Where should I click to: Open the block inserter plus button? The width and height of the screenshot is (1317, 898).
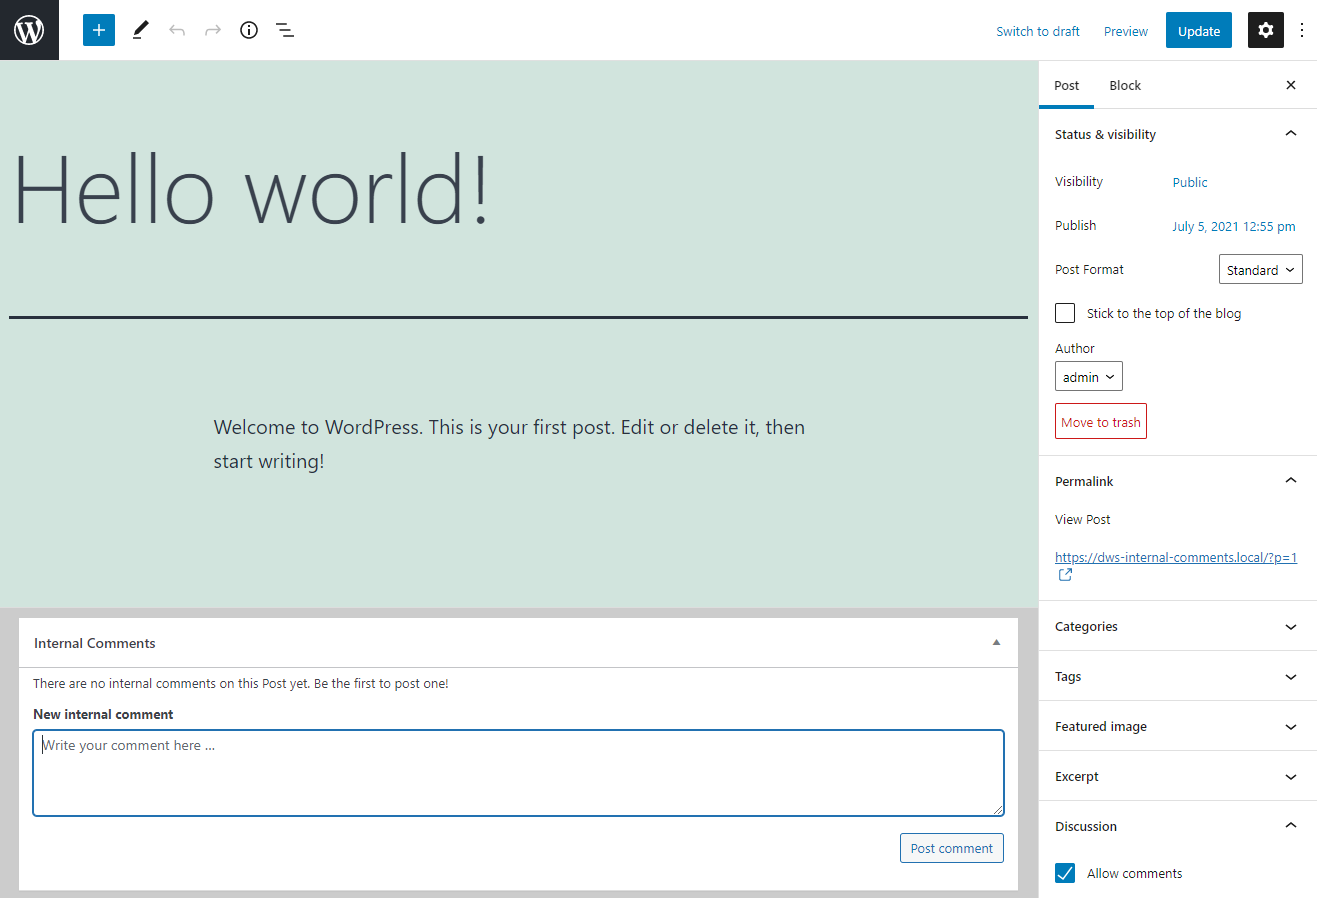[99, 30]
